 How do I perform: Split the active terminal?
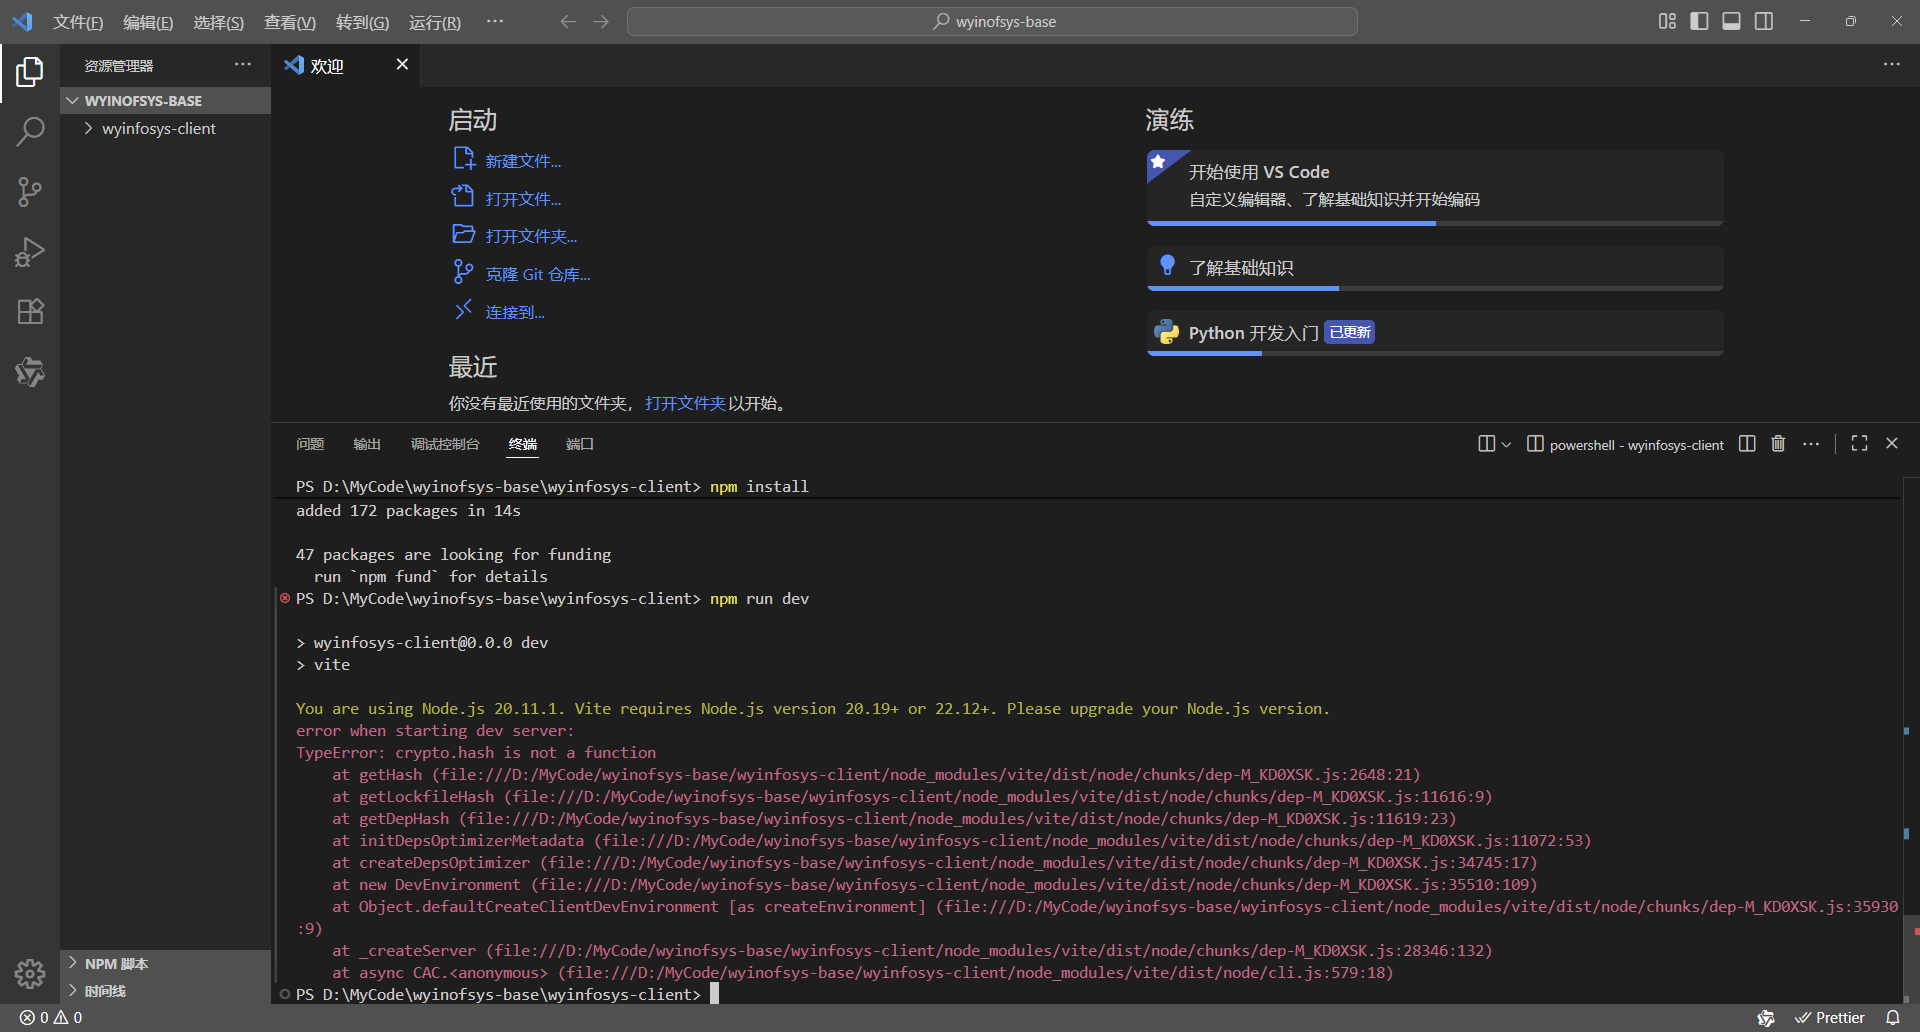(x=1746, y=443)
